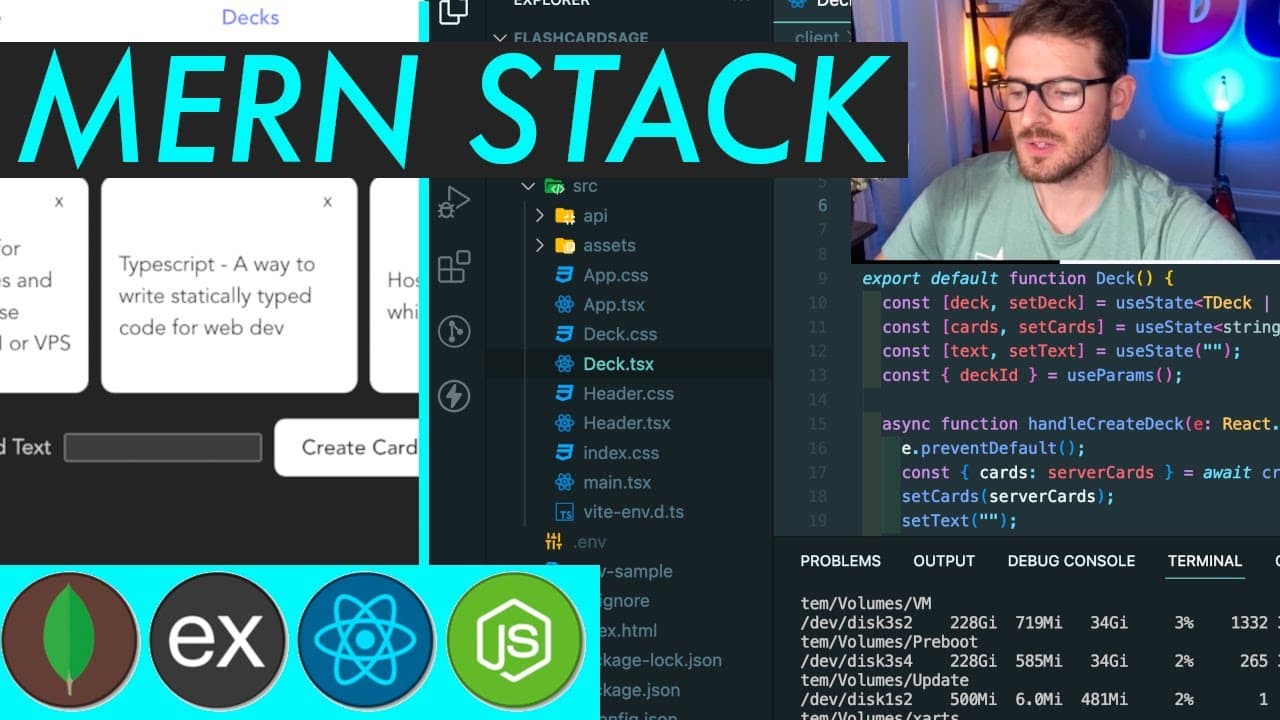The image size is (1280, 720).
Task: Expand the api folder
Action: pyautogui.click(x=540, y=216)
